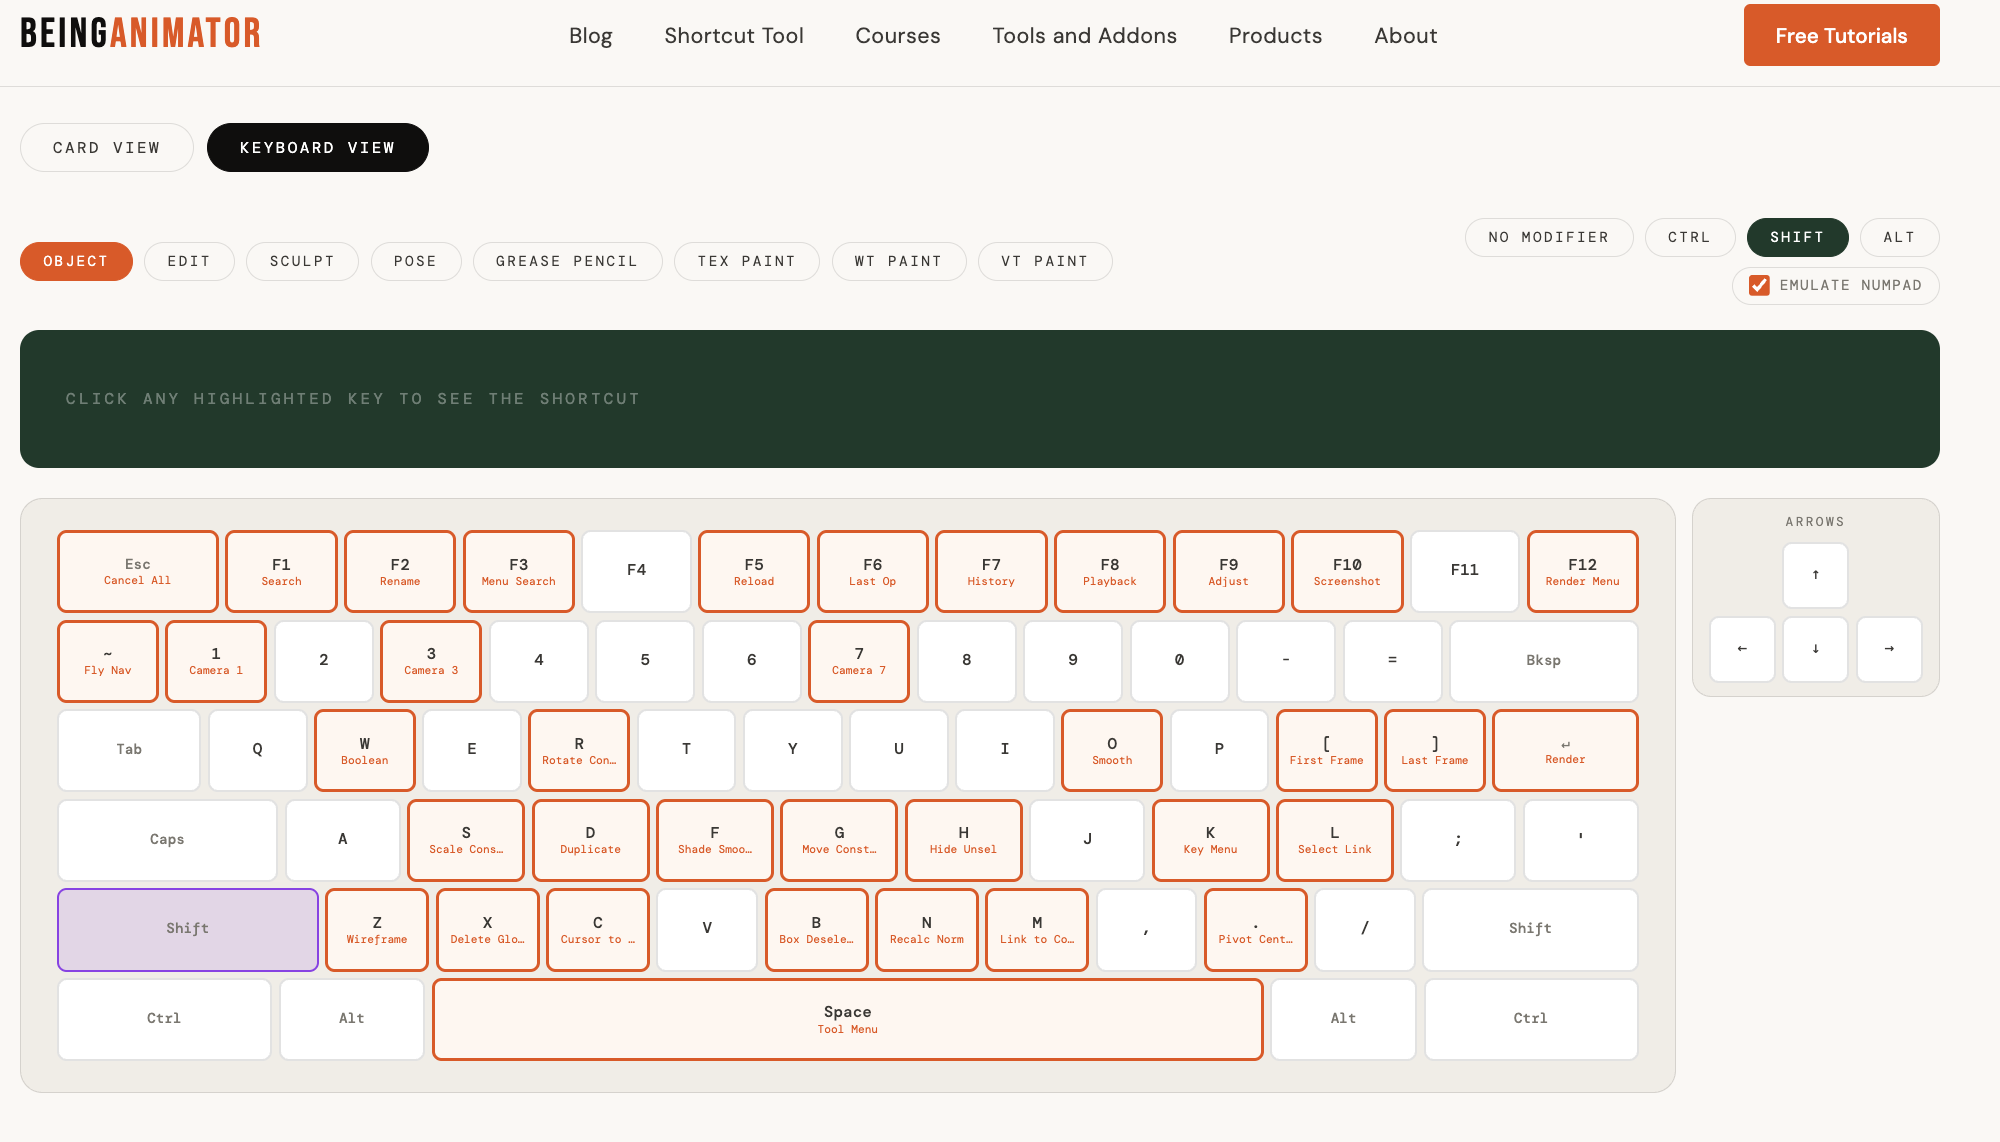Image resolution: width=2000 pixels, height=1142 pixels.
Task: Click the K Key Menu key
Action: tap(1211, 840)
